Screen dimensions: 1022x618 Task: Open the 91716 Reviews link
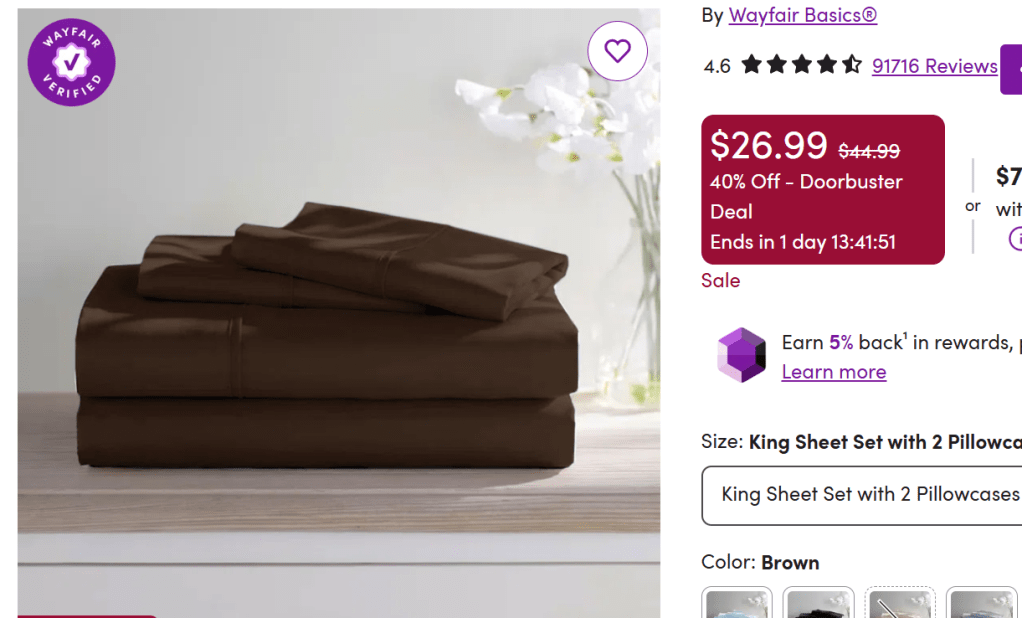(934, 66)
